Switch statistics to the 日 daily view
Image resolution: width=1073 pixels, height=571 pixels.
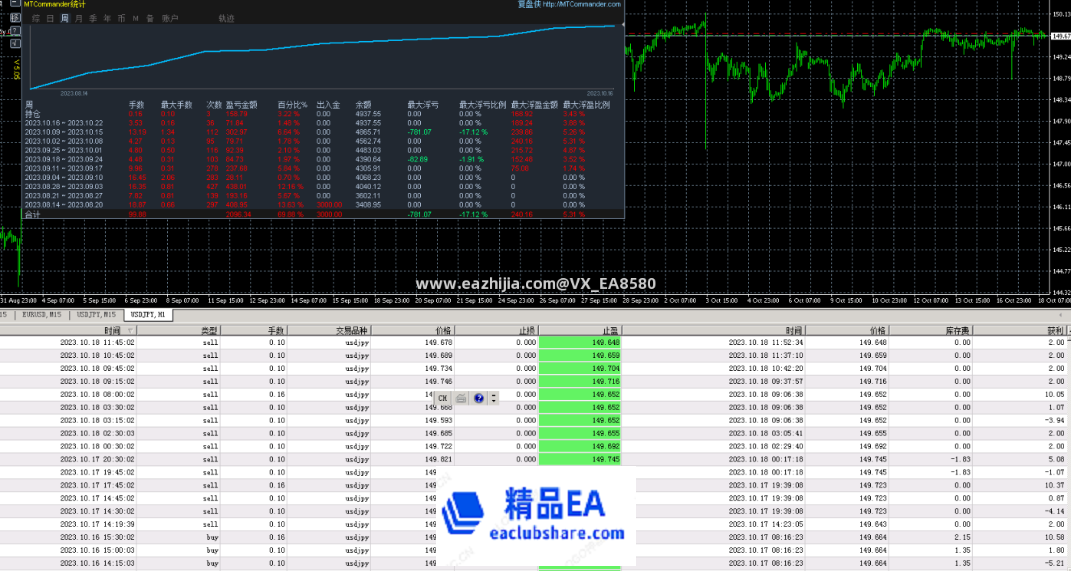coord(50,18)
